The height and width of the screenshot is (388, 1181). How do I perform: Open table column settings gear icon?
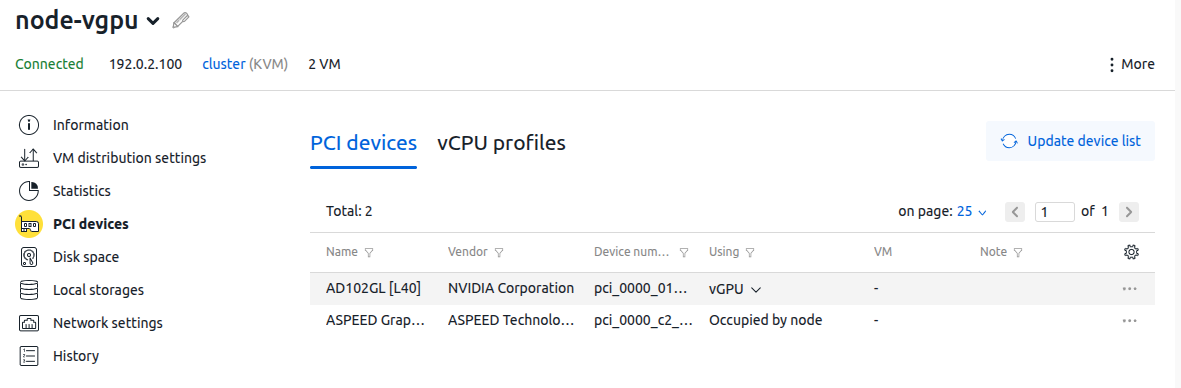(1131, 252)
